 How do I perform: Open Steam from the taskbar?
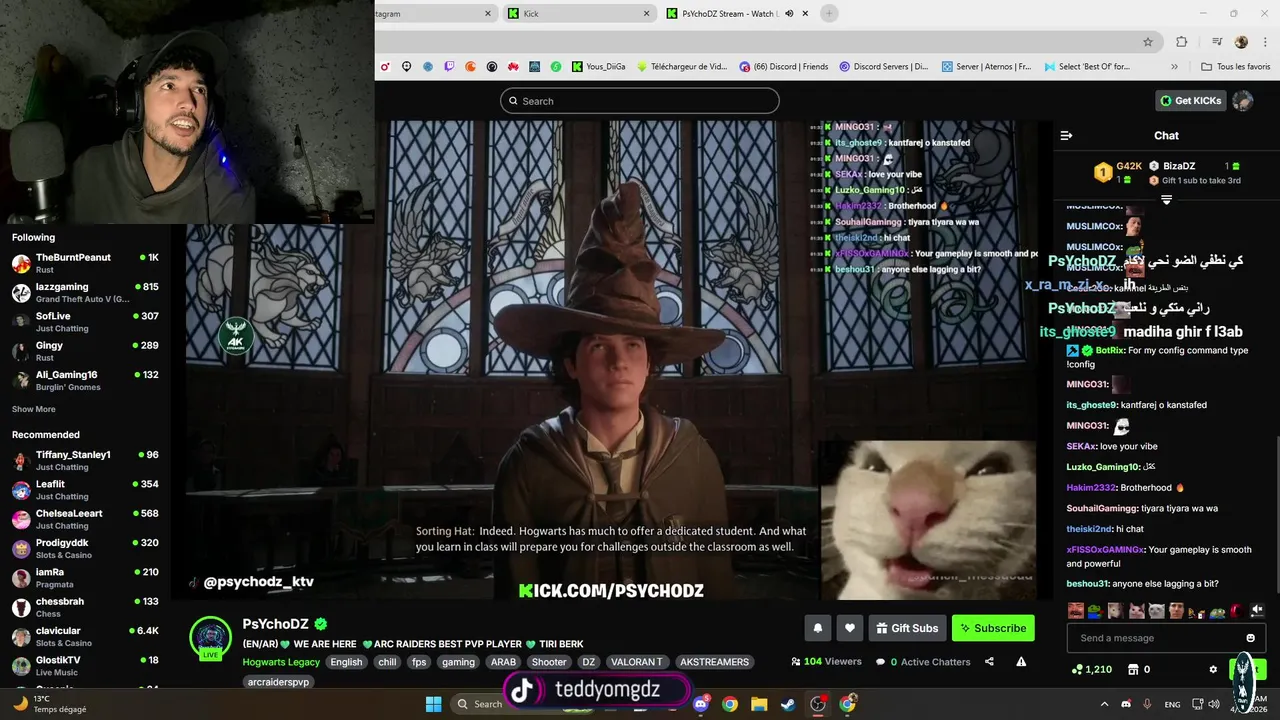click(788, 704)
